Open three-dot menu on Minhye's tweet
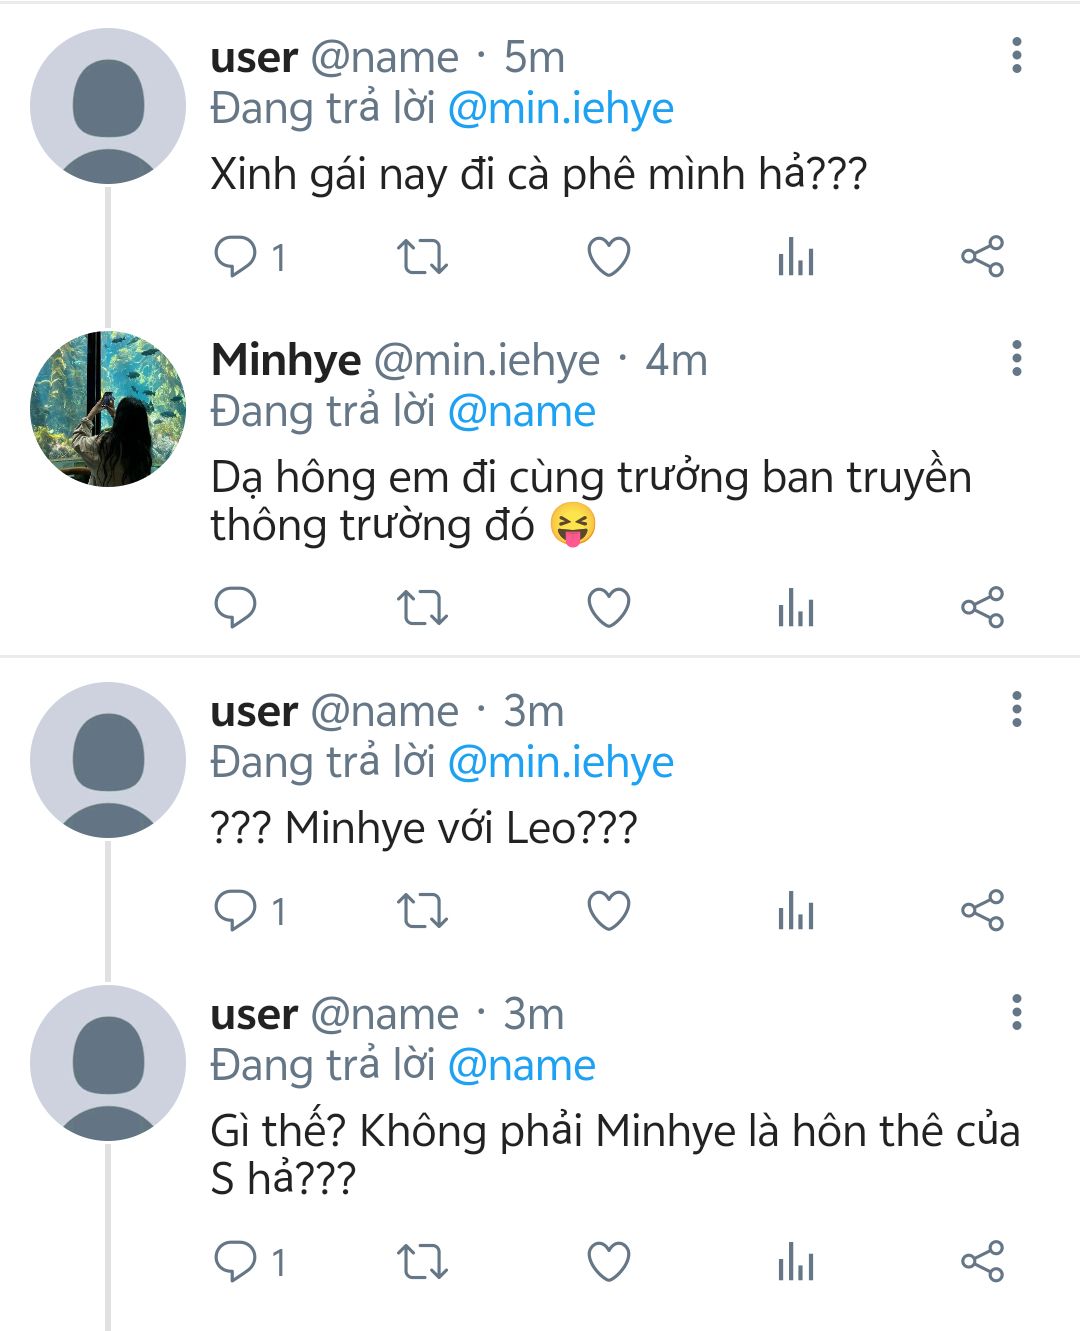1080x1331 pixels. pos(1017,358)
